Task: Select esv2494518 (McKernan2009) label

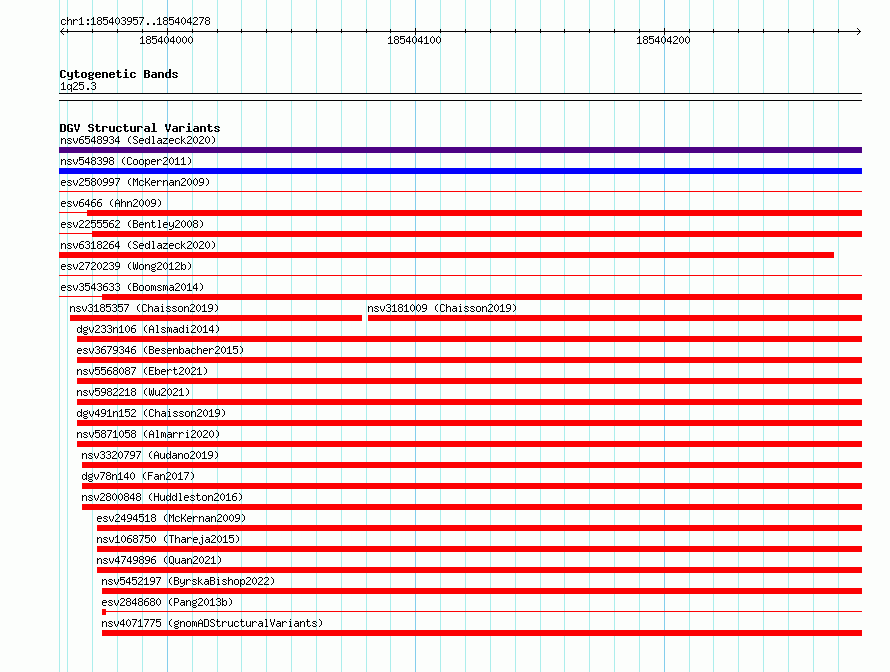Action: pos(171,518)
